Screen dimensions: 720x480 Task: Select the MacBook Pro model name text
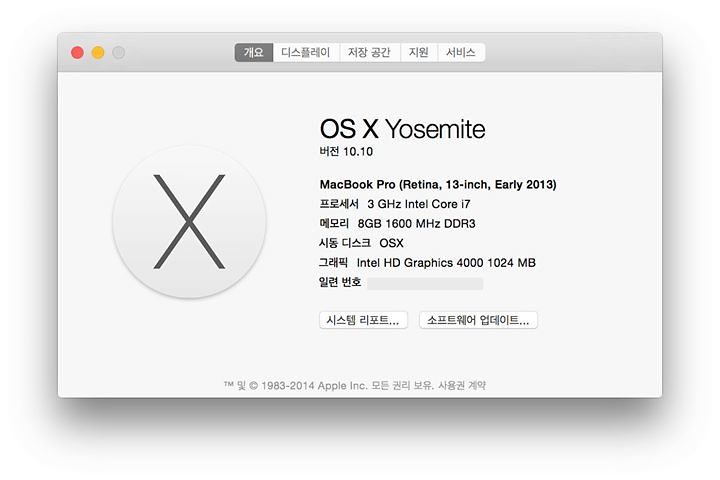(x=438, y=185)
